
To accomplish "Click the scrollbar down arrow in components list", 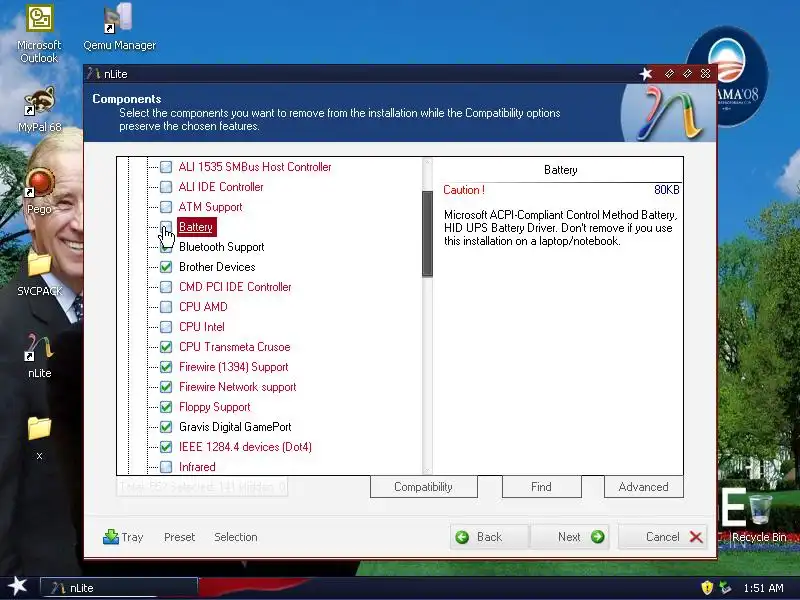I will pyautogui.click(x=428, y=470).
